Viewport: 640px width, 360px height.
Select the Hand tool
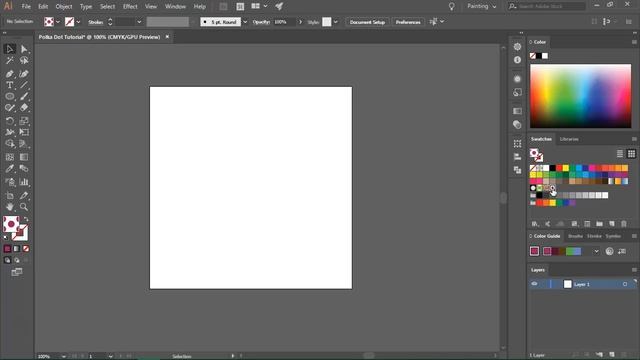(x=9, y=207)
